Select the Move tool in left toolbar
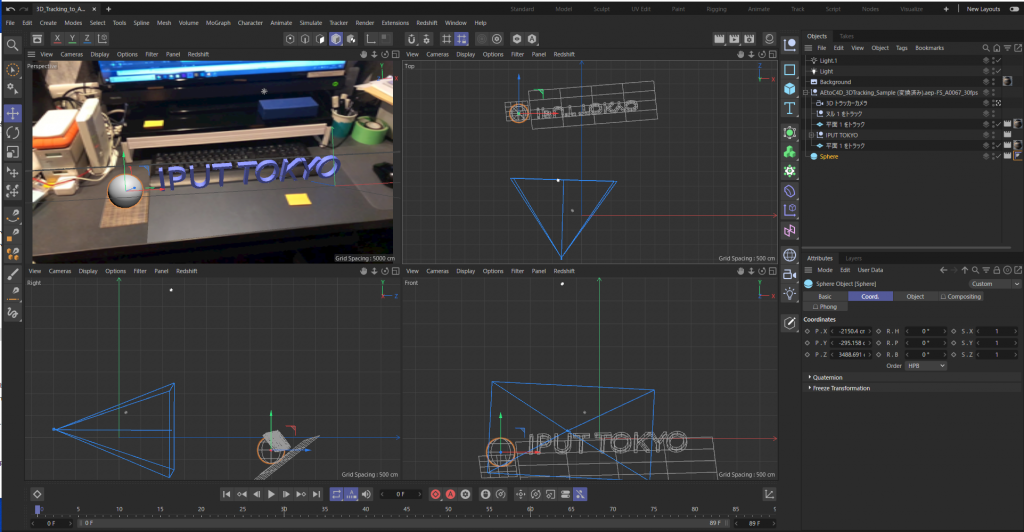This screenshot has width=1024, height=532. 13,114
